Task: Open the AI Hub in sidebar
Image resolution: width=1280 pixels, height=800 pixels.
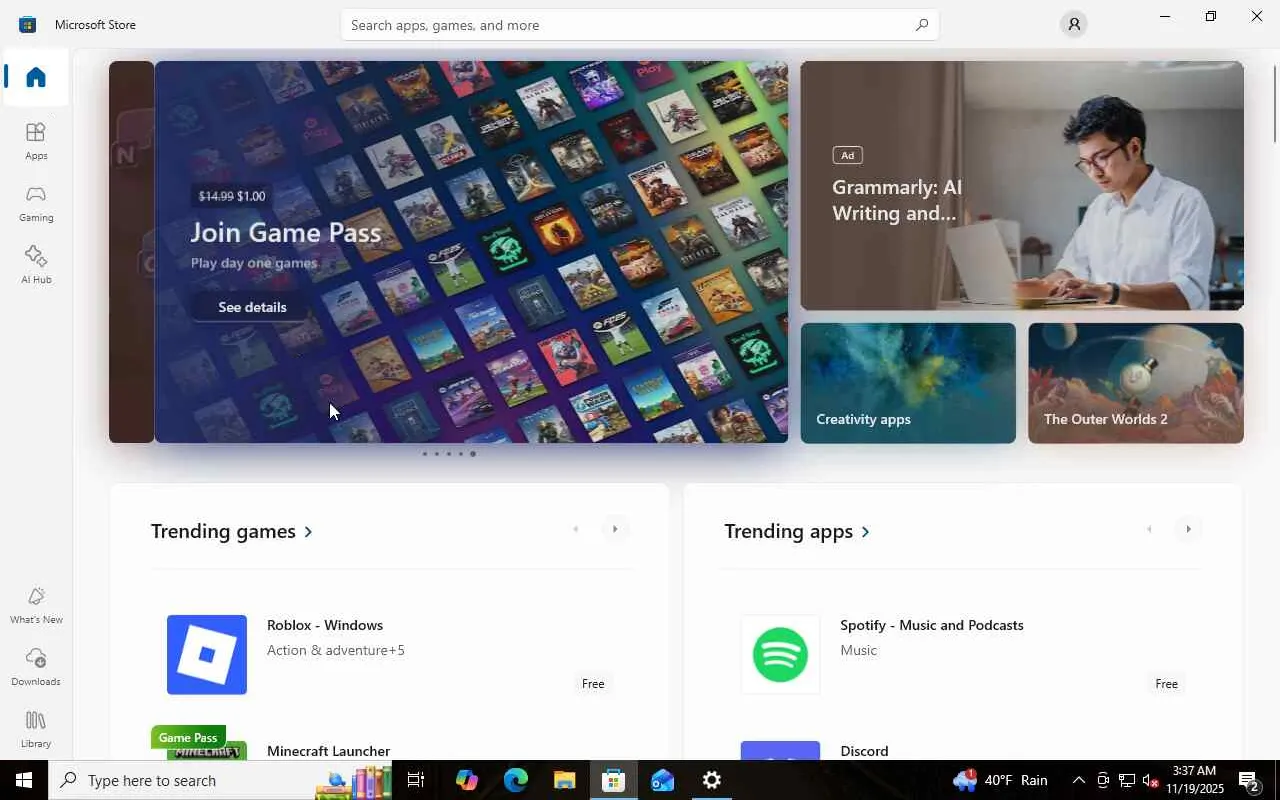Action: 36,265
